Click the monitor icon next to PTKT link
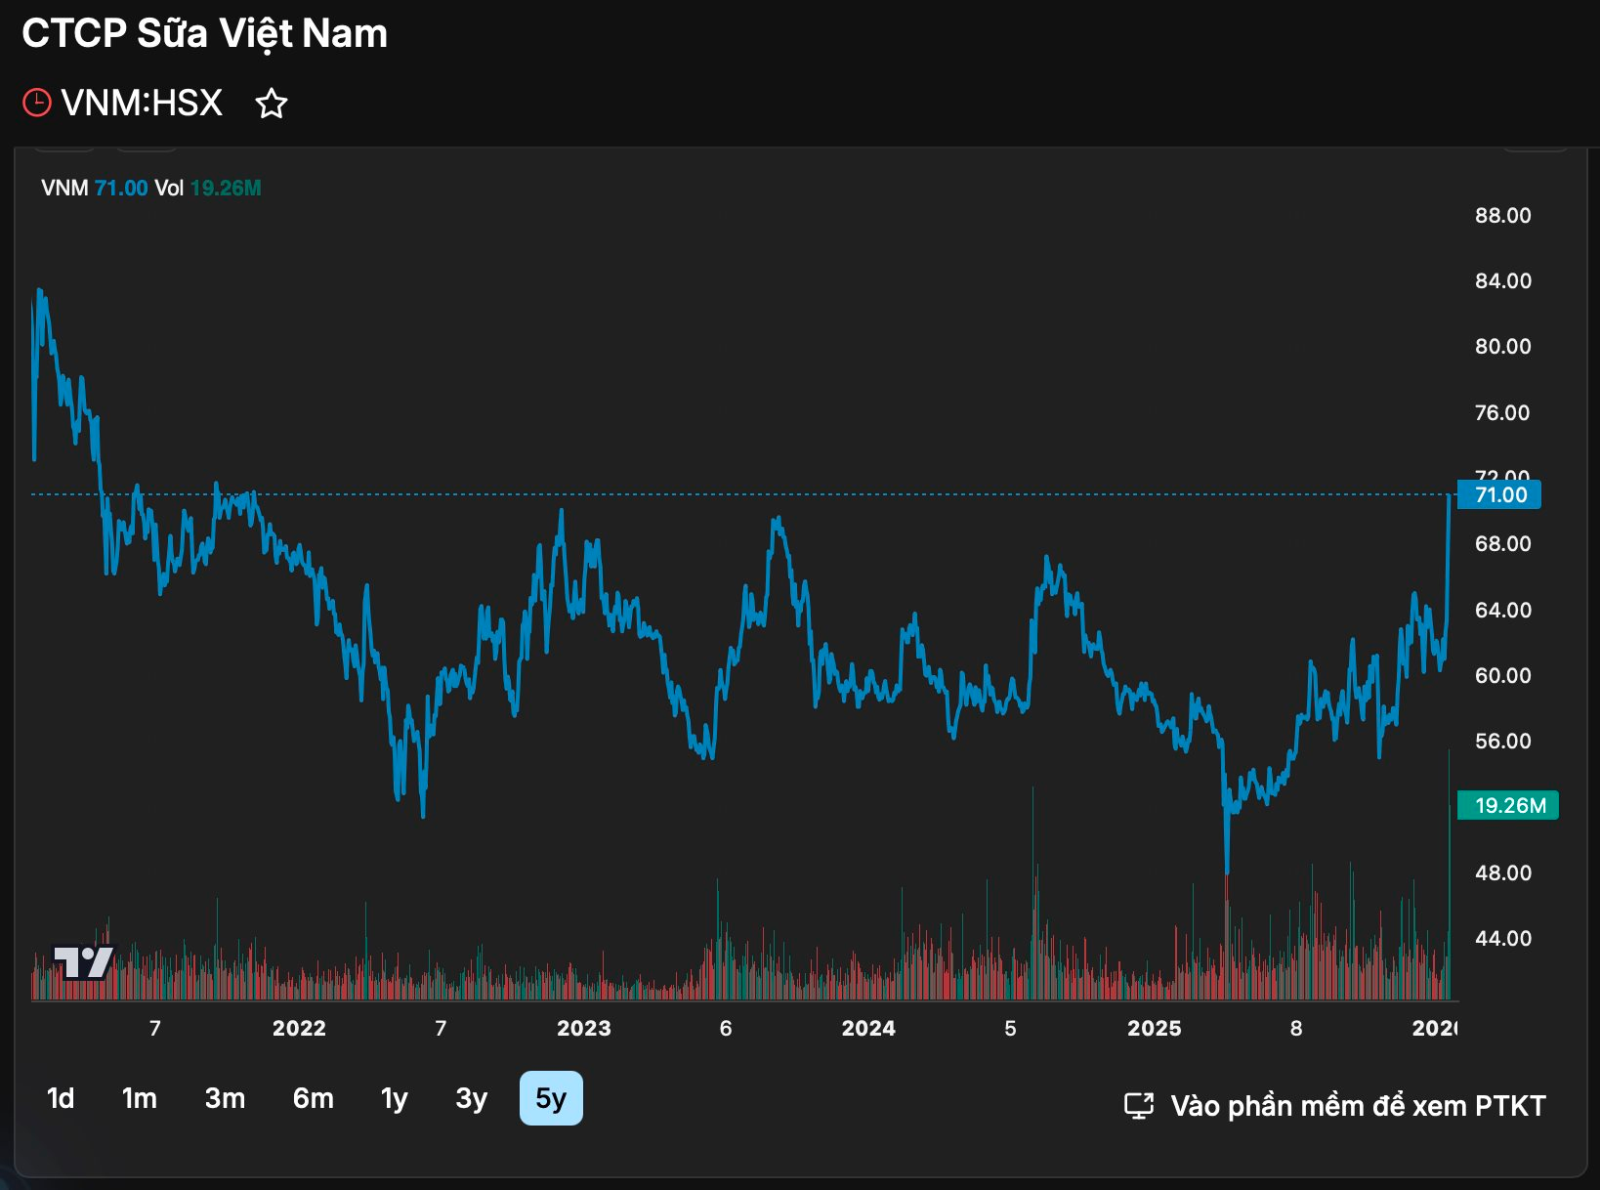Screen dimensions: 1600x1190 [x=1139, y=1105]
